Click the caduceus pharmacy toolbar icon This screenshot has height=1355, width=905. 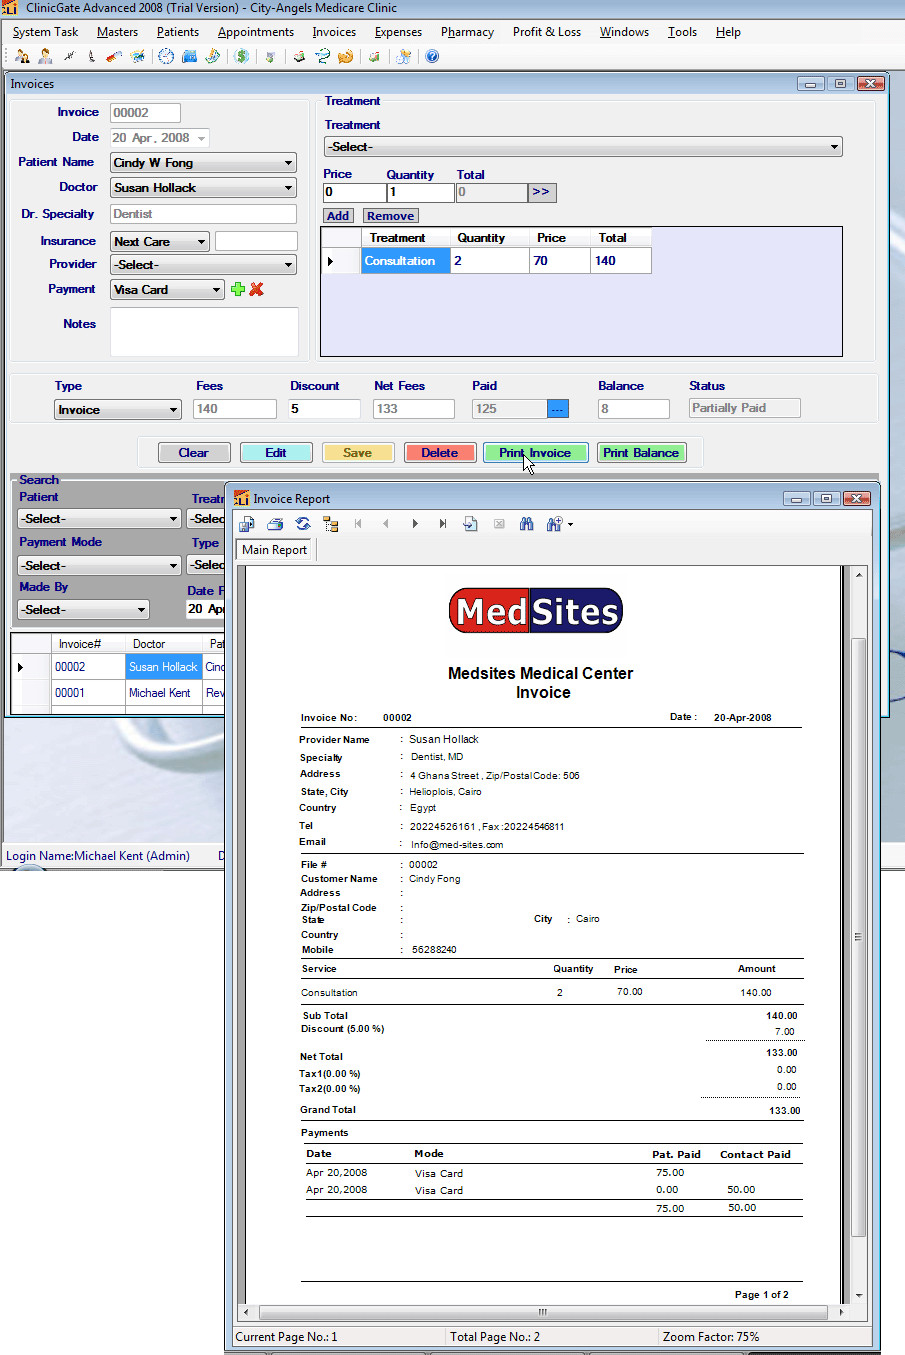click(322, 56)
